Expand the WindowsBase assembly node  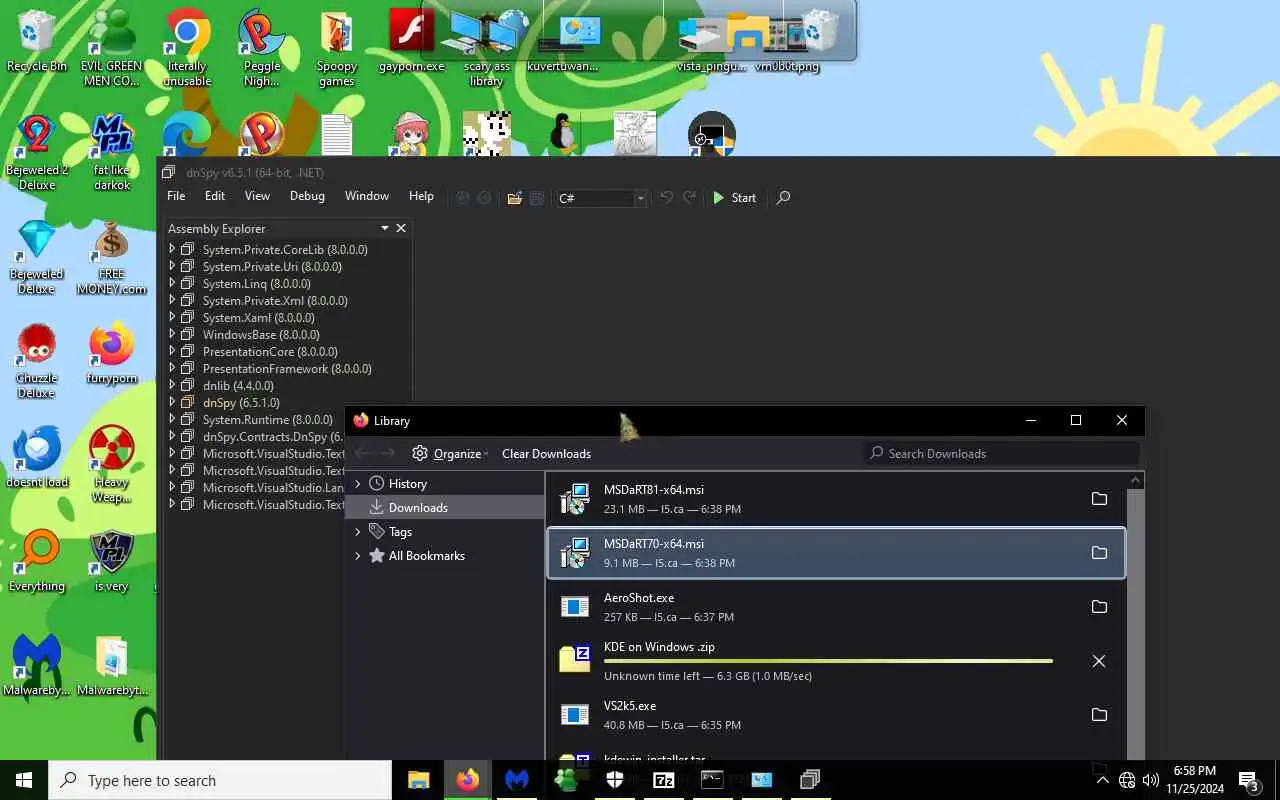[x=172, y=334]
